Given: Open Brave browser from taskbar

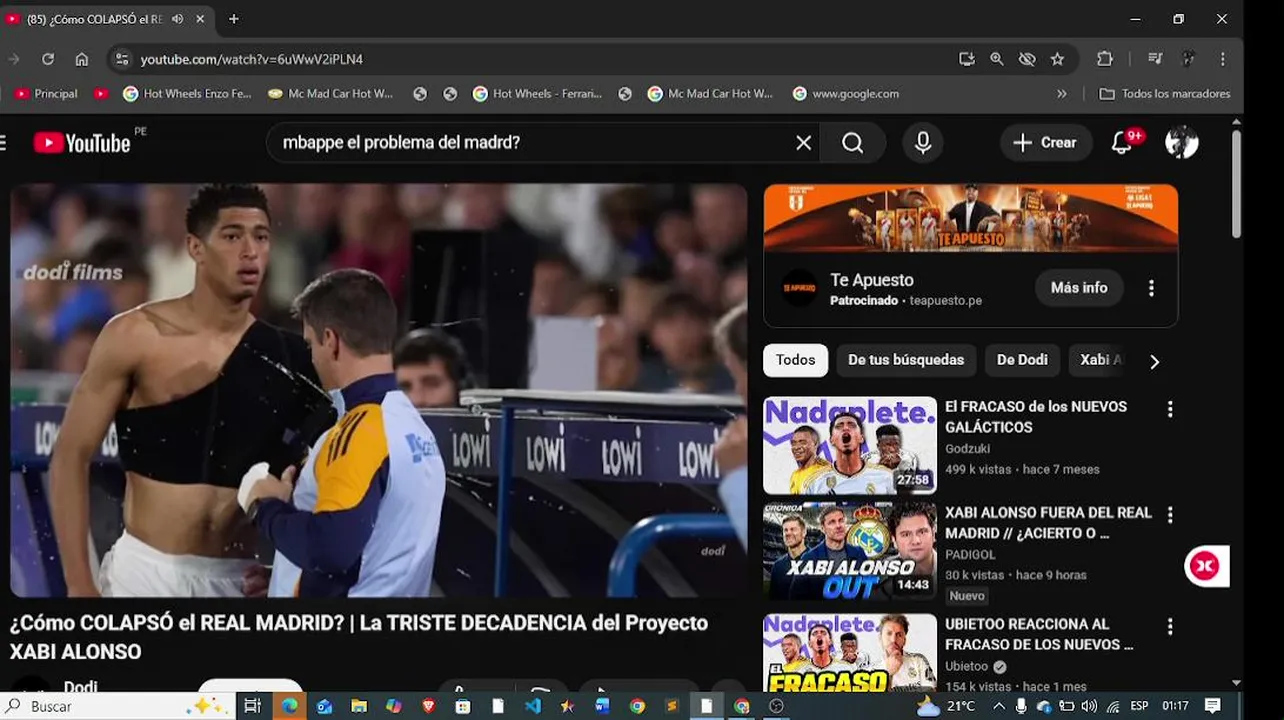Looking at the screenshot, I should 429,706.
